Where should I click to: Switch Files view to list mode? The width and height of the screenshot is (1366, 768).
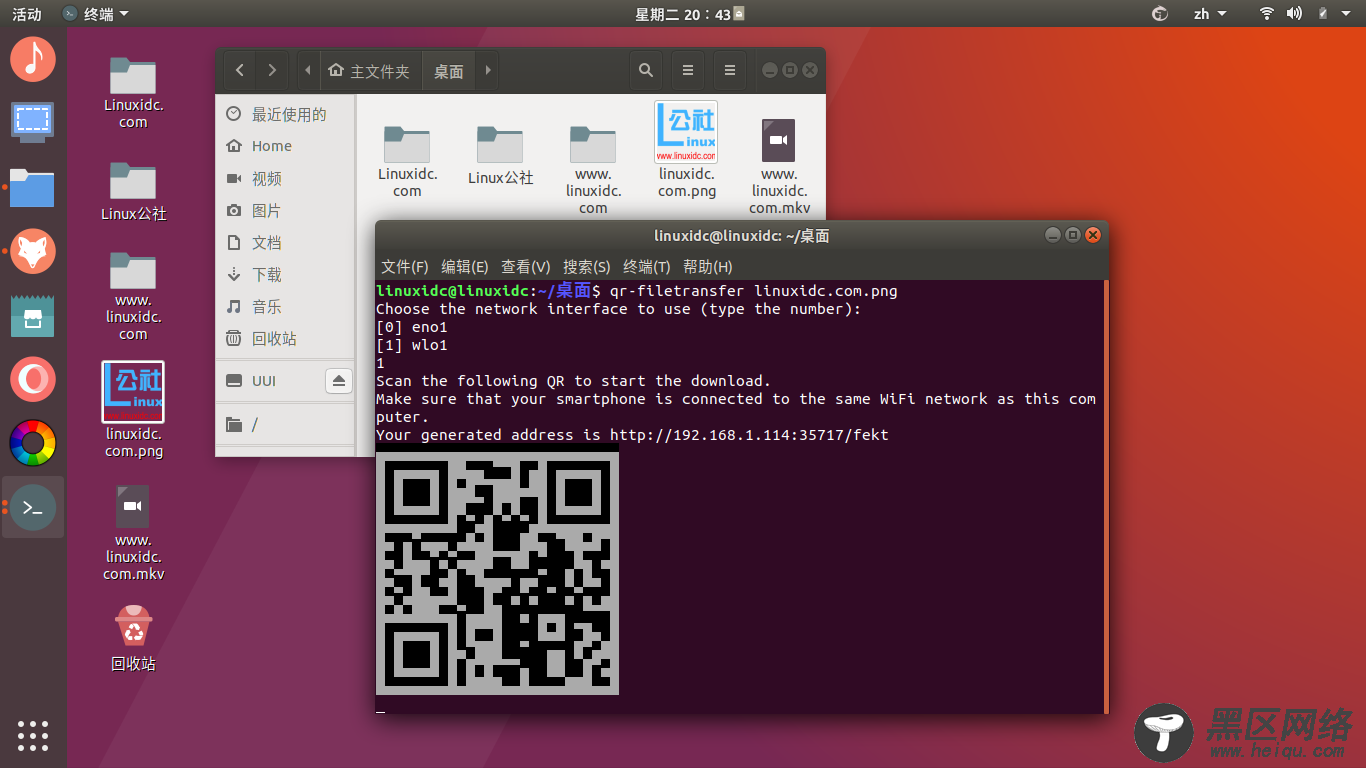(x=688, y=70)
